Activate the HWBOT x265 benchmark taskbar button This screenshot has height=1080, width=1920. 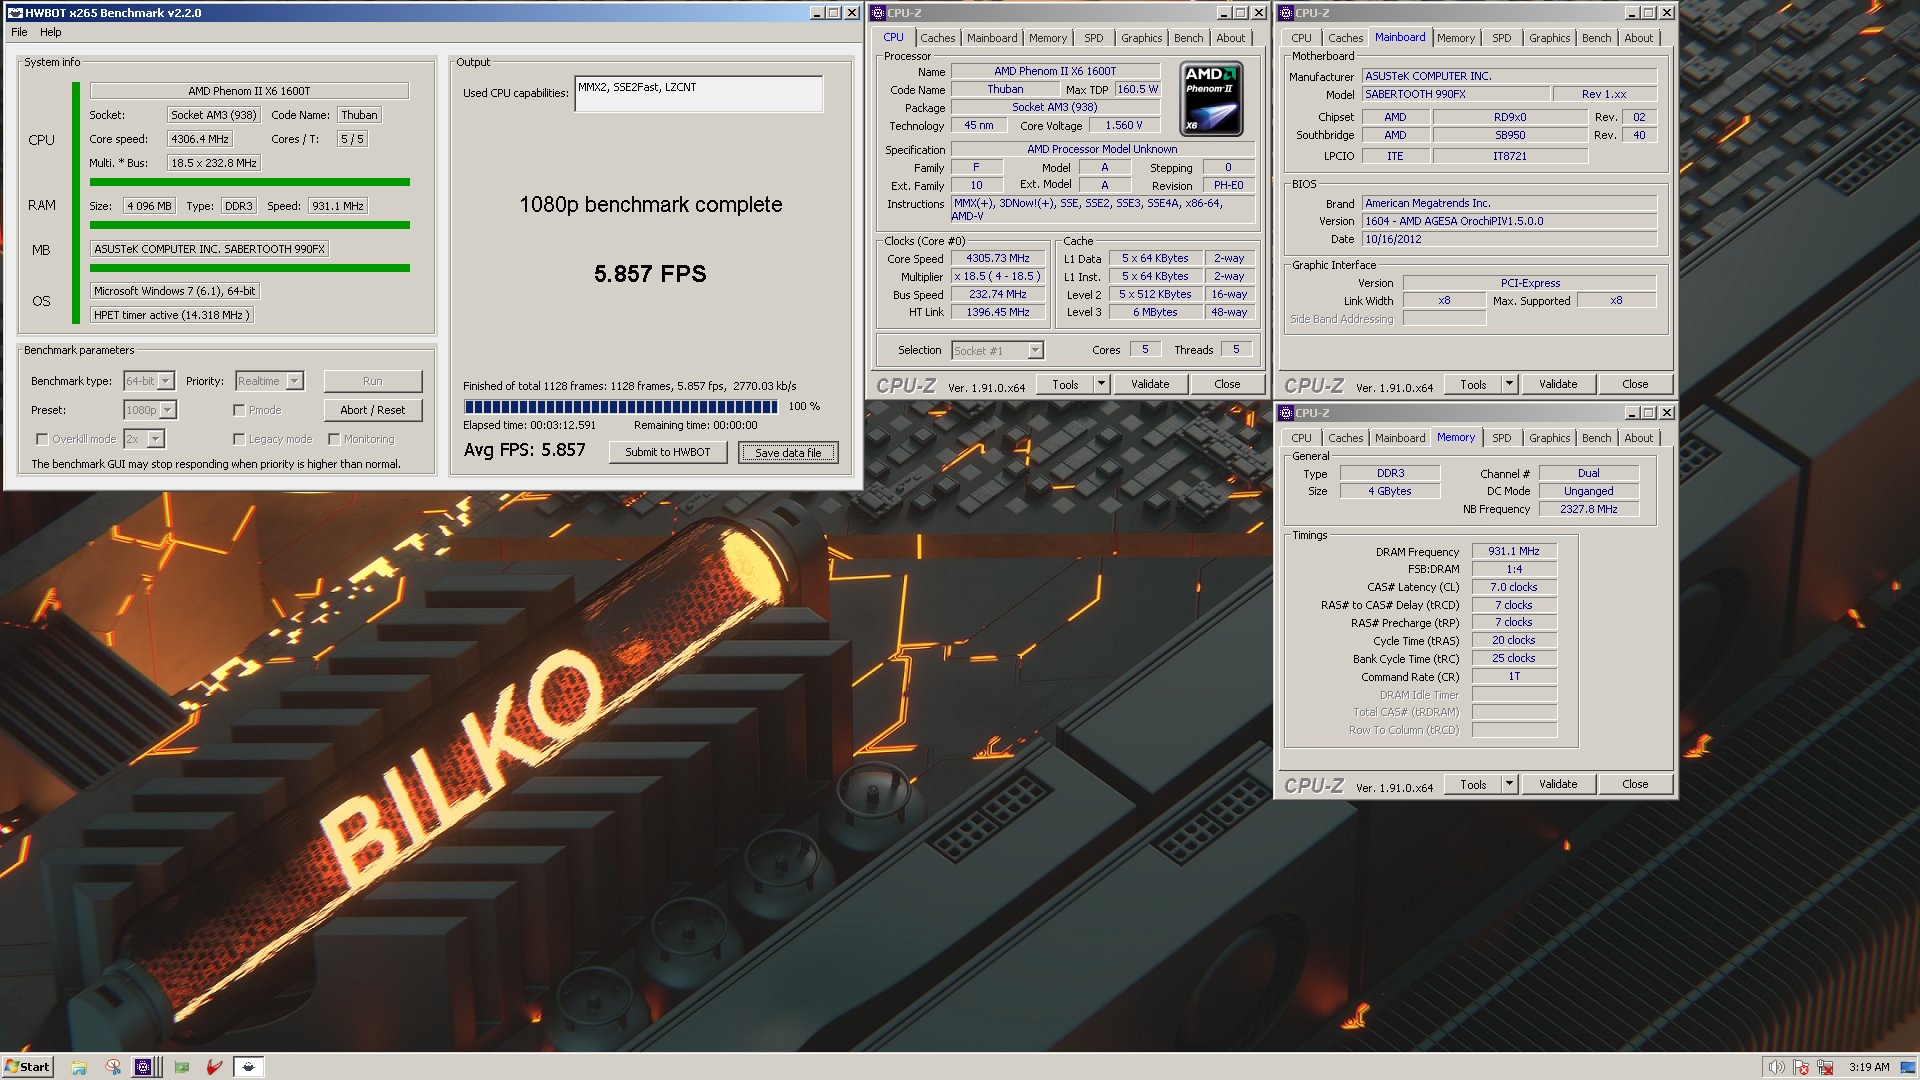[249, 1067]
